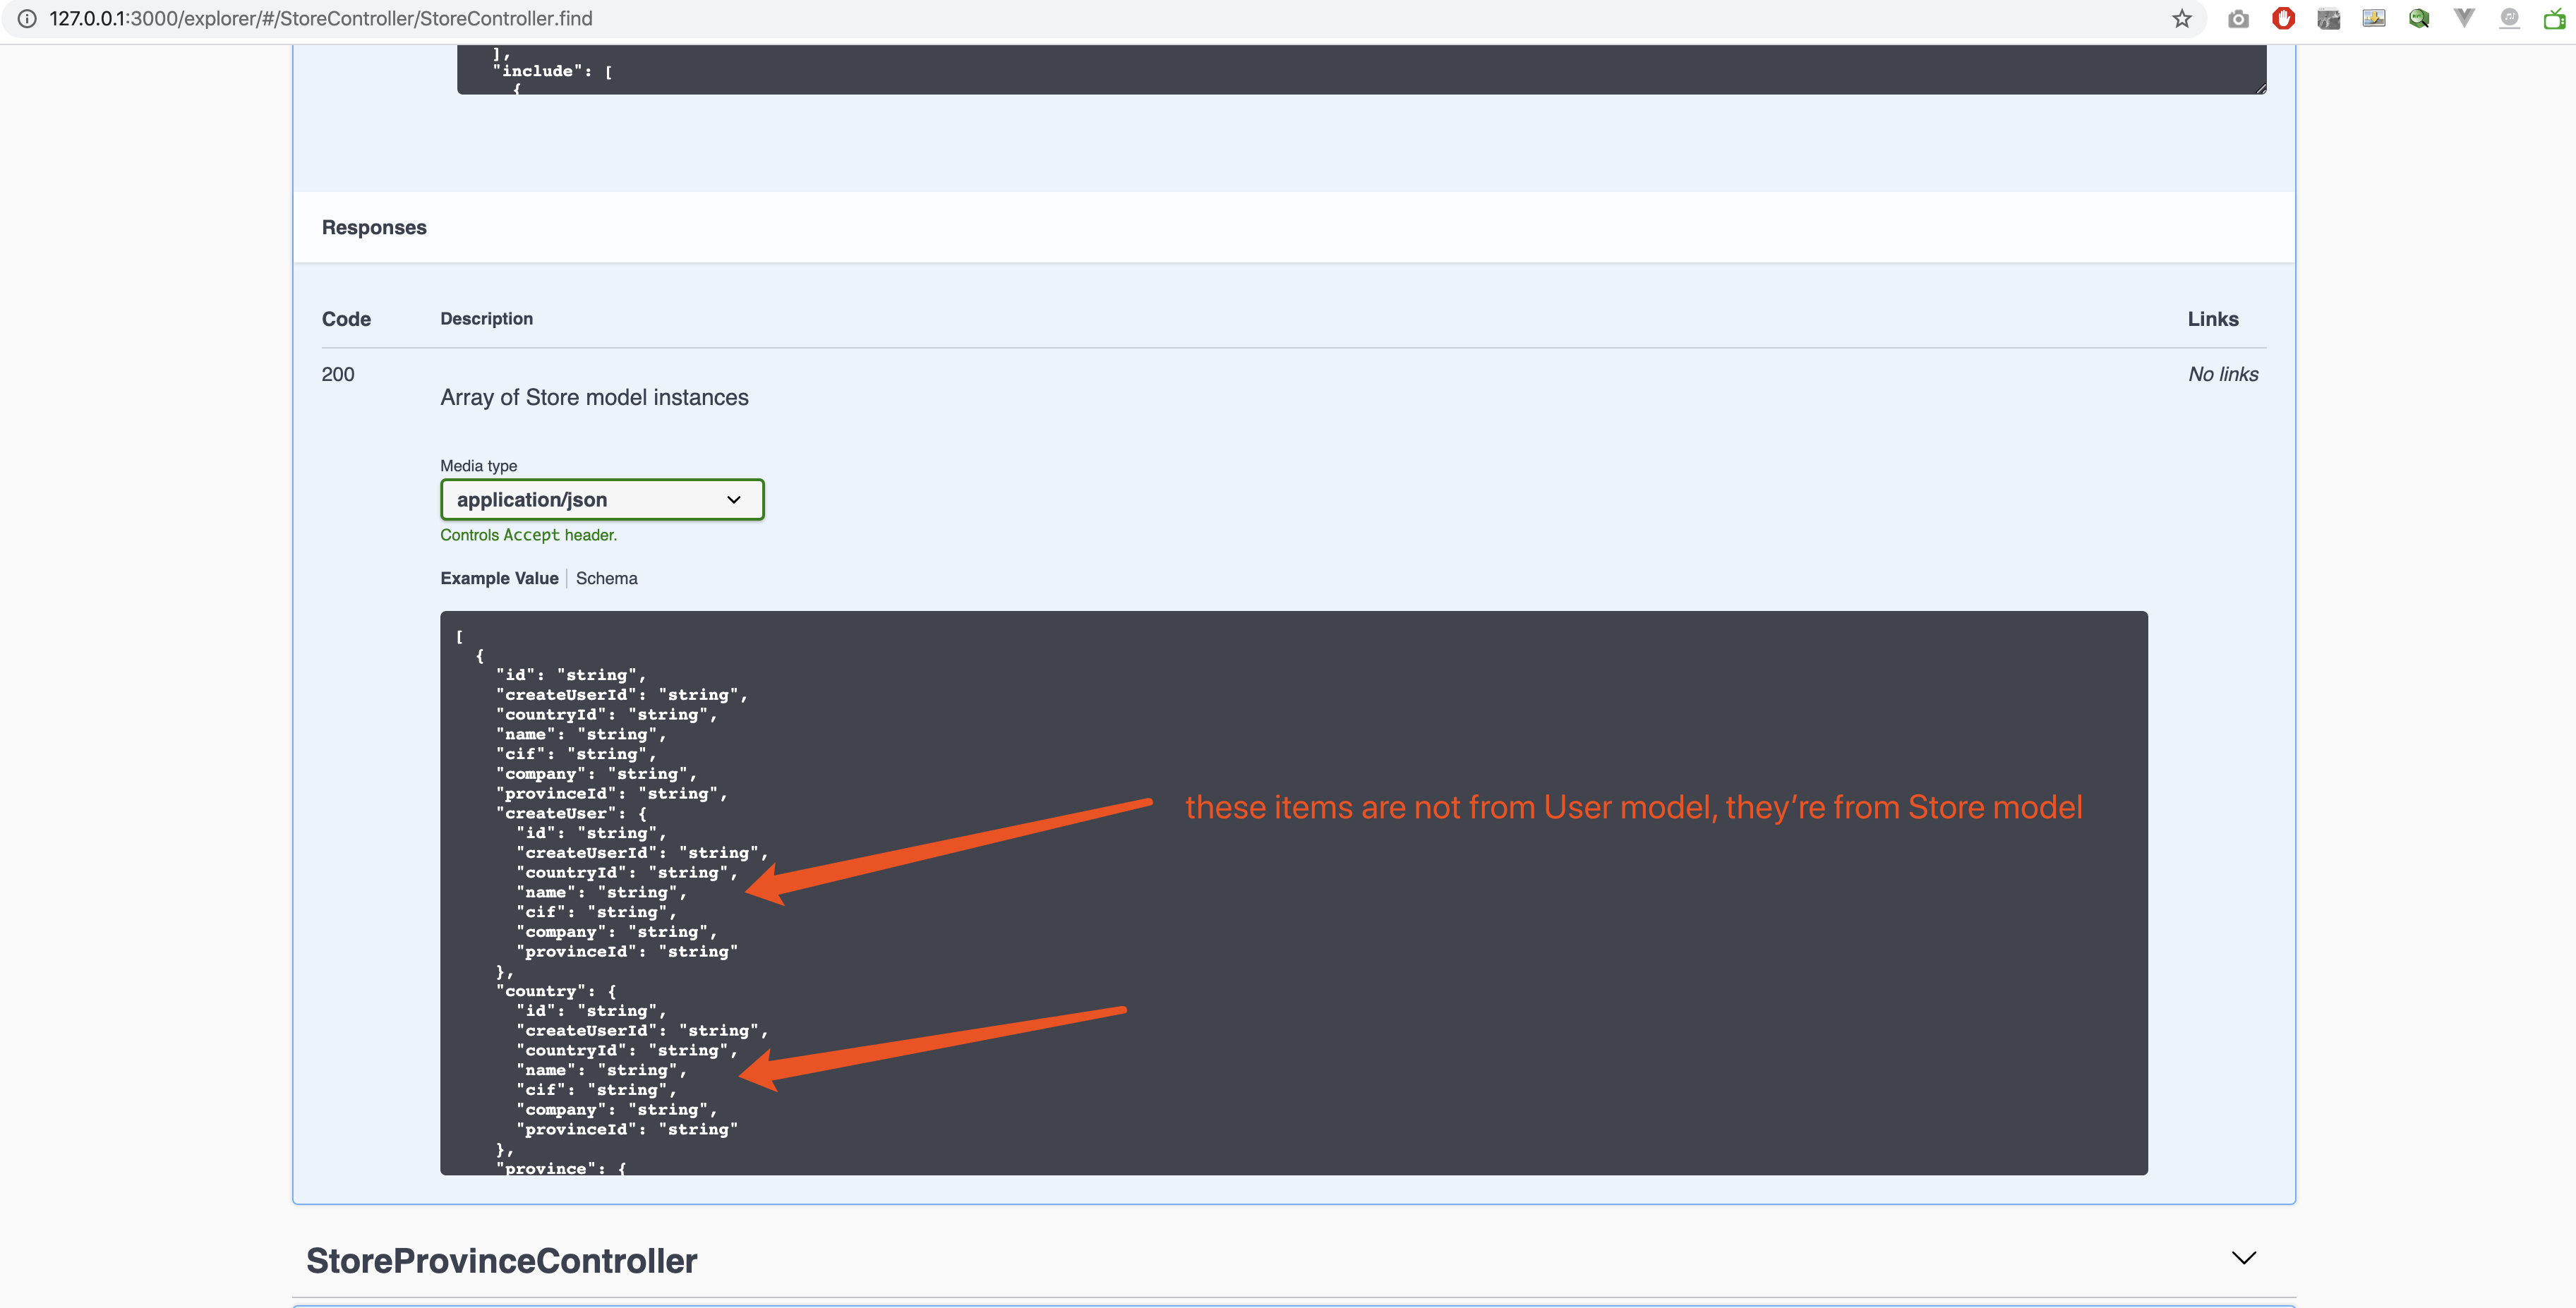Open the image downloader extension icon
The width and height of the screenshot is (2576, 1308).
(2373, 19)
